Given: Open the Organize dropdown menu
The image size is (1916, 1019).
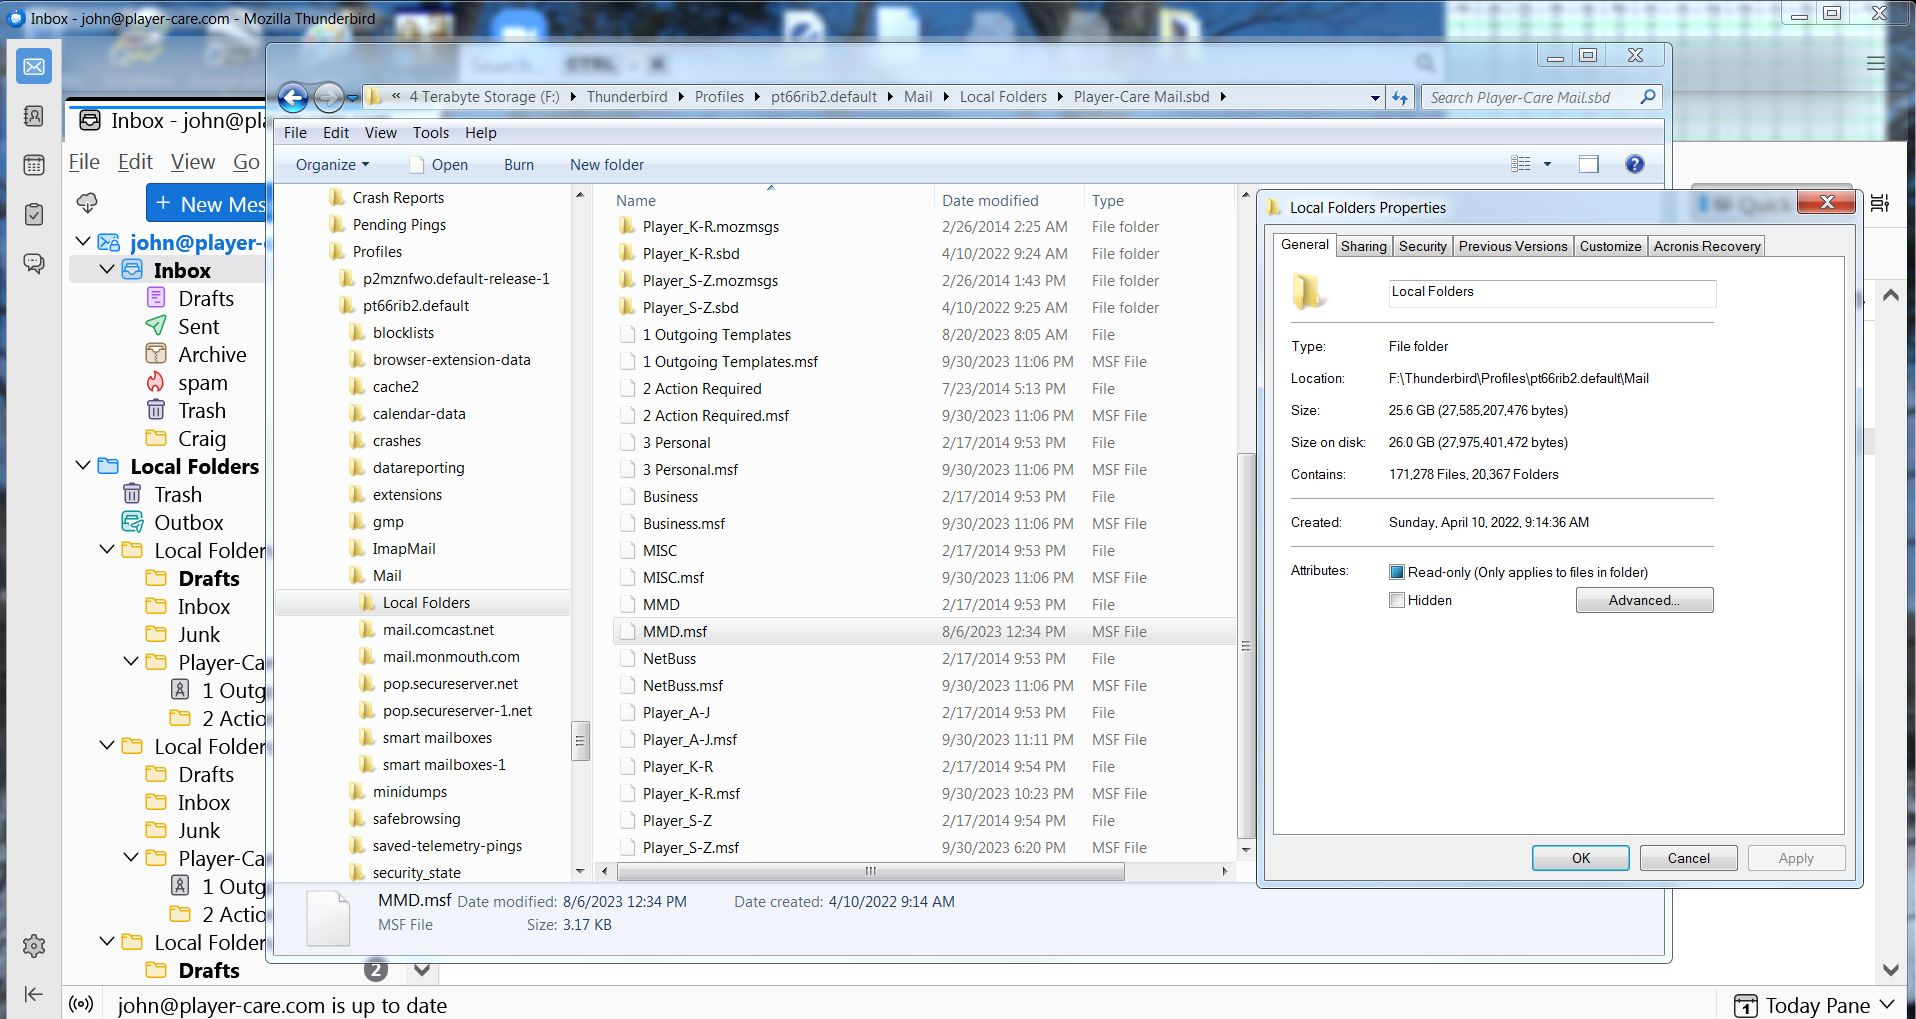Looking at the screenshot, I should 332,165.
